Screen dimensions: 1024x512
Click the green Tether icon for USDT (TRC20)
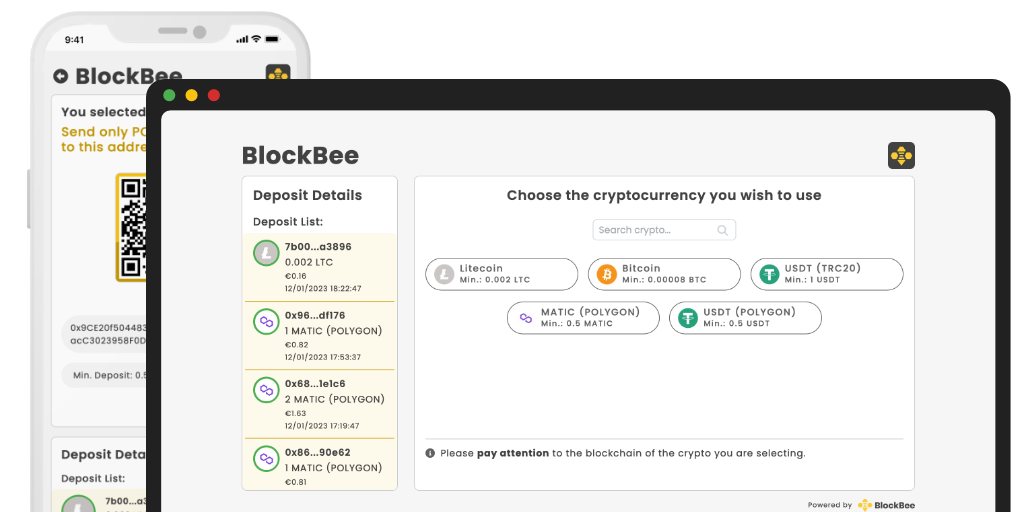pos(769,274)
